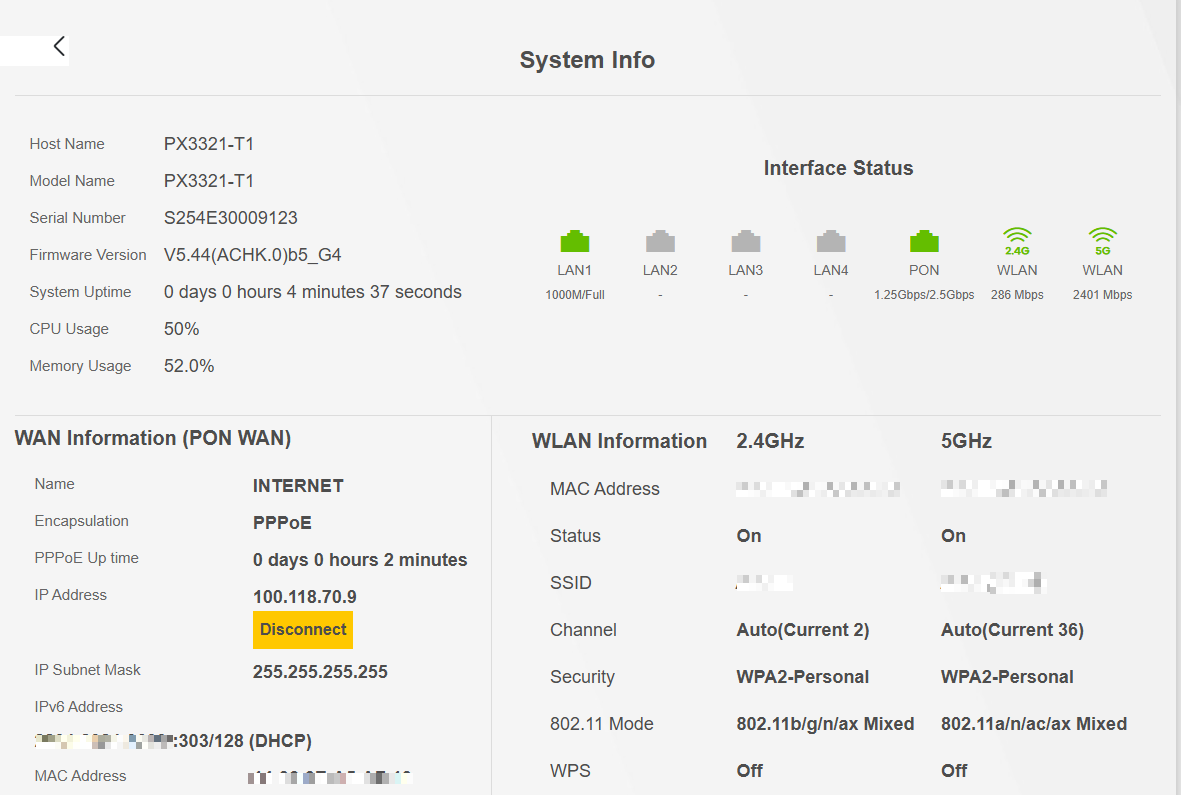The image size is (1181, 795).
Task: Click the serial number S254E30009123
Action: [x=231, y=218]
